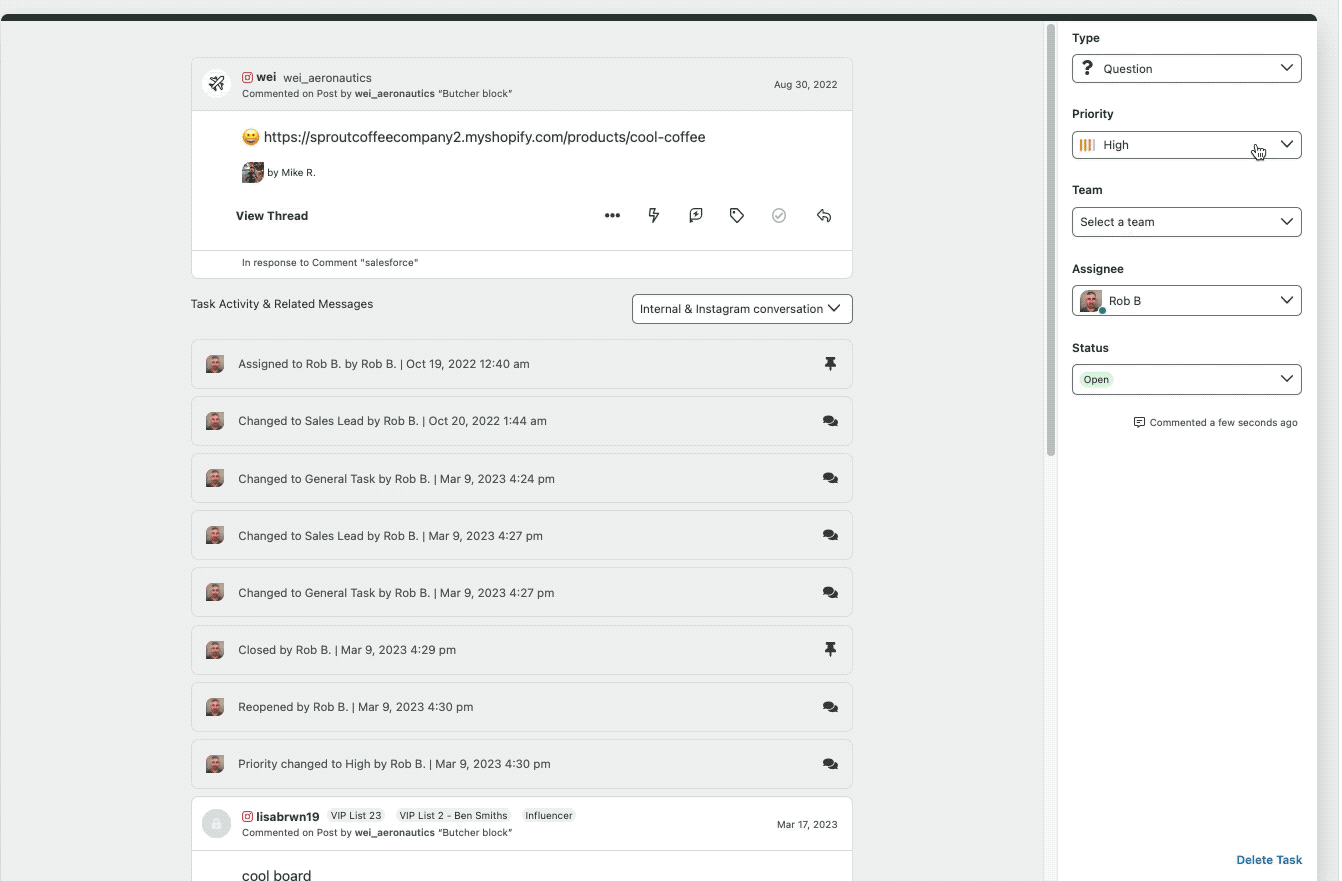
Task: Click 'Priority changed to High' activity text
Action: (394, 764)
